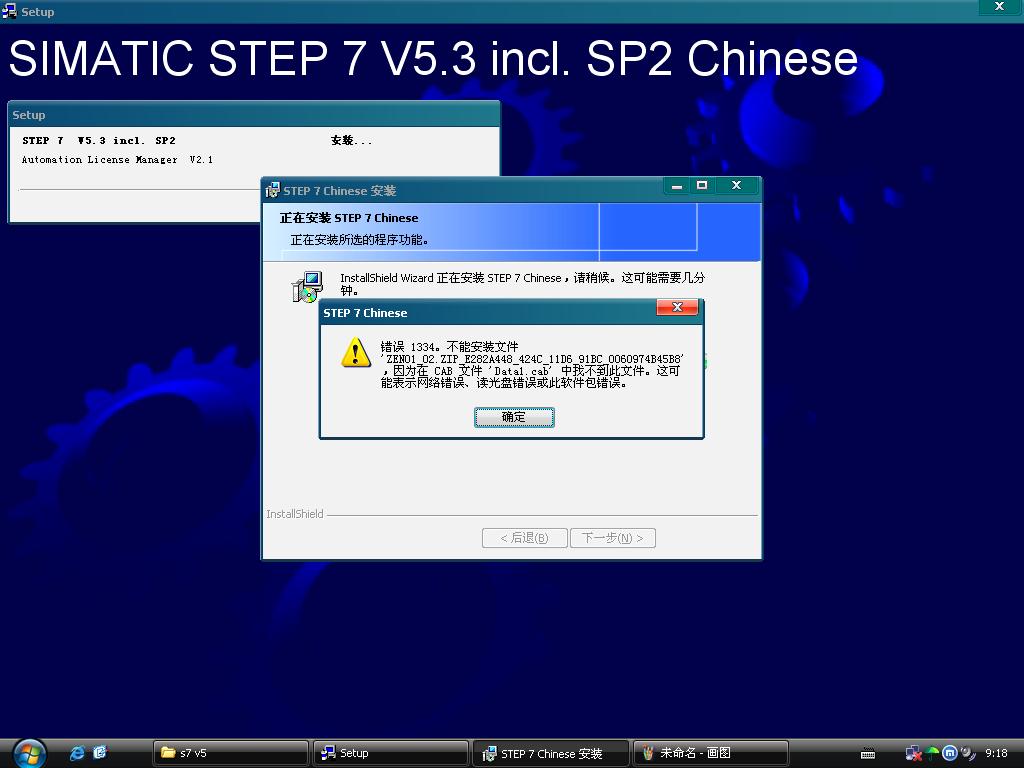This screenshot has height=768, width=1024.
Task: Click the speaker volume tray icon
Action: pyautogui.click(x=968, y=754)
